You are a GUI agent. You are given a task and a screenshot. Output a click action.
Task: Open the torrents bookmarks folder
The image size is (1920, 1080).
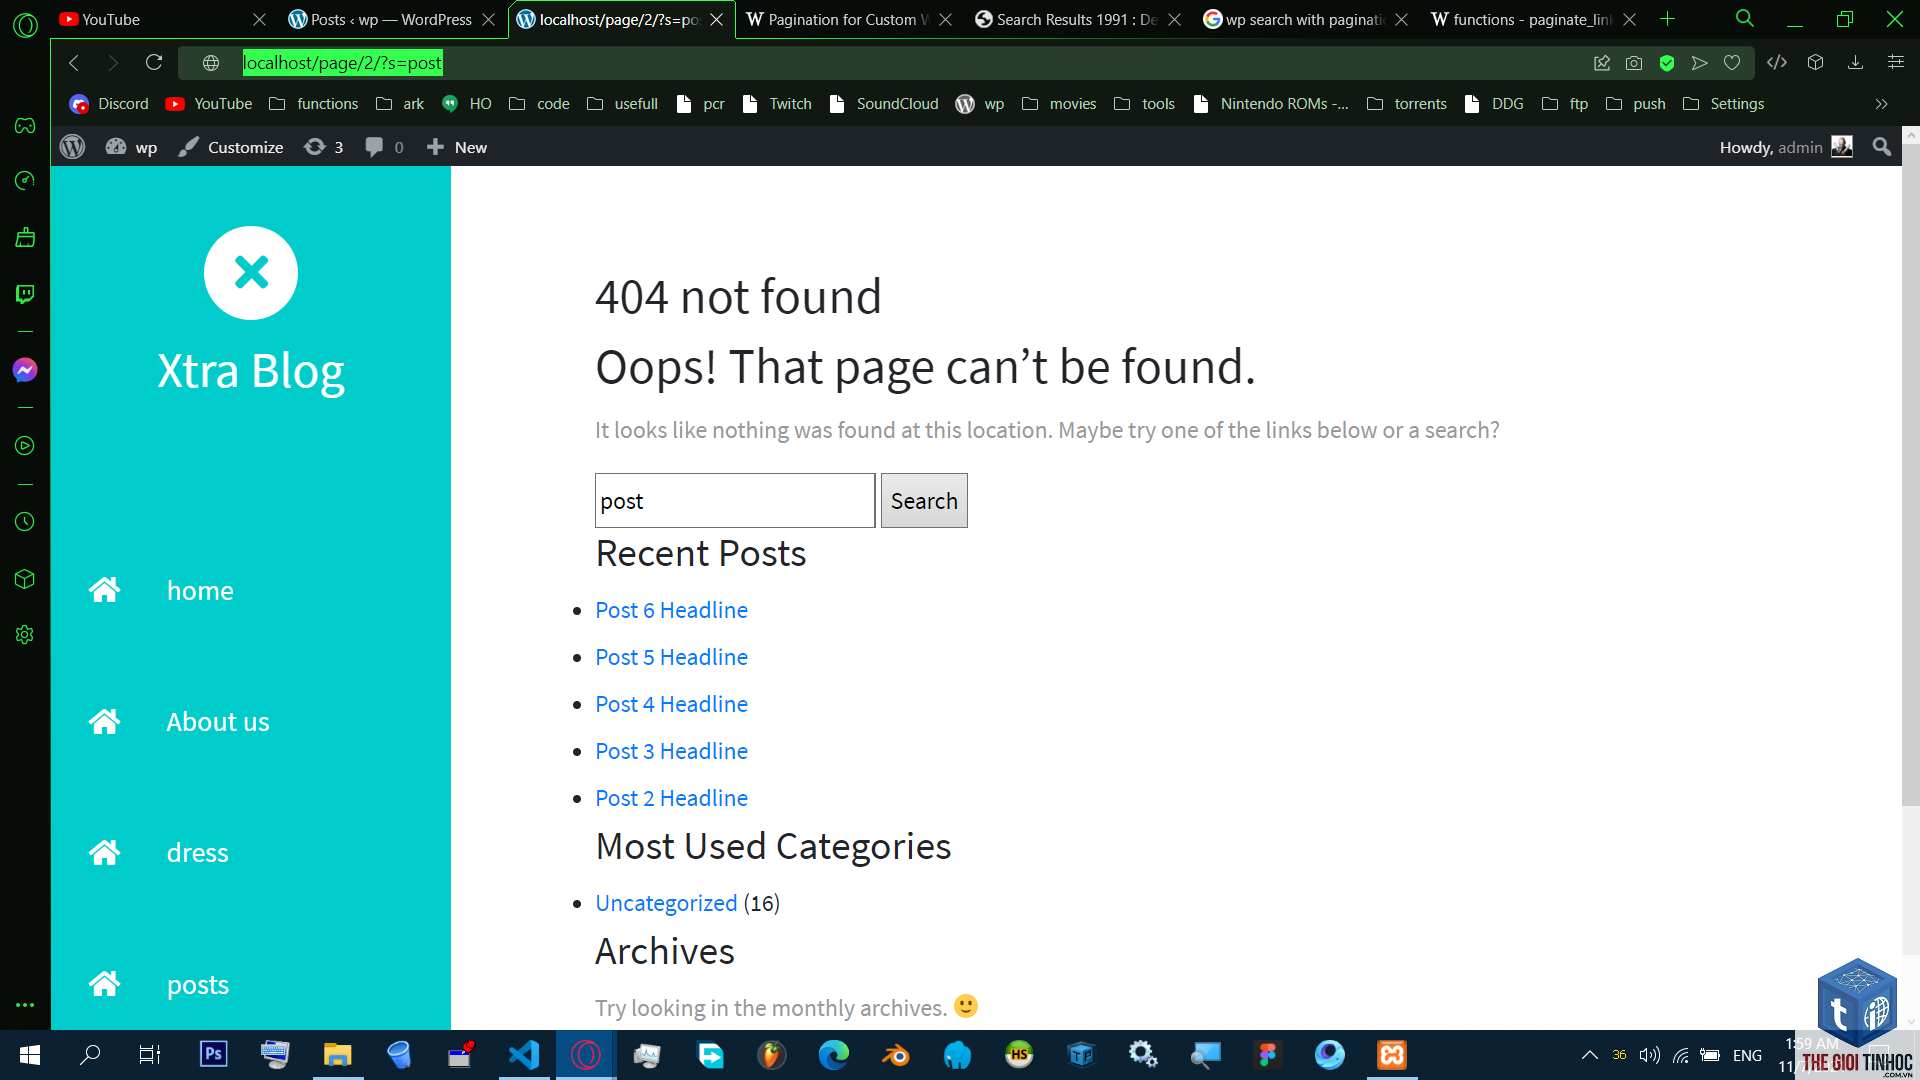coord(1406,104)
